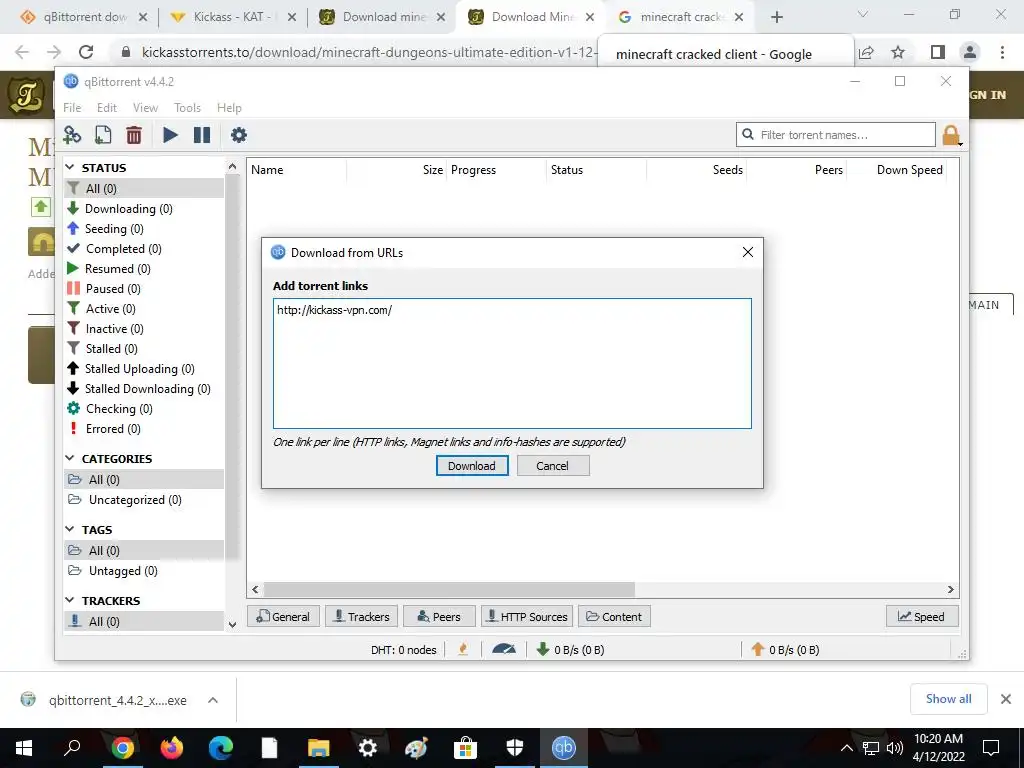Close the Download from URLs dialog
The width and height of the screenshot is (1024, 768).
748,252
